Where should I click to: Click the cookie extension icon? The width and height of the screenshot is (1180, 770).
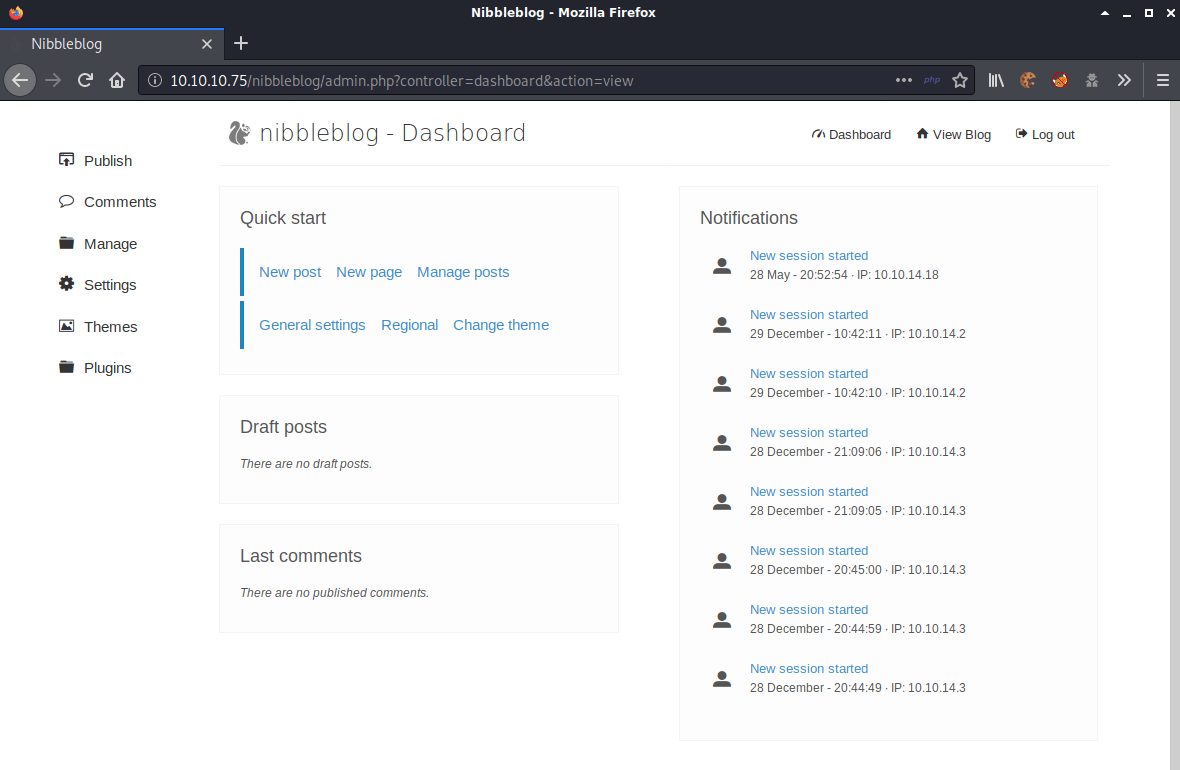click(x=1028, y=81)
